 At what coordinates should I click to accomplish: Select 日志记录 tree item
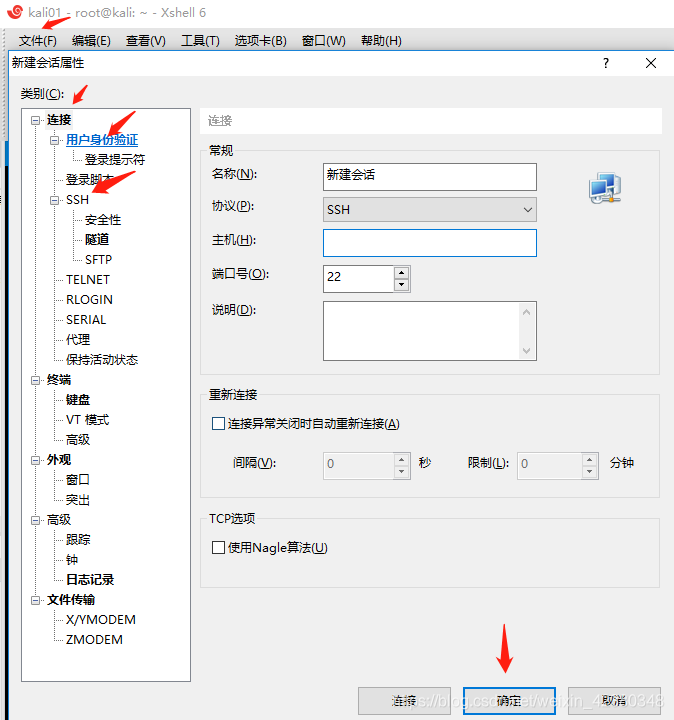point(90,579)
